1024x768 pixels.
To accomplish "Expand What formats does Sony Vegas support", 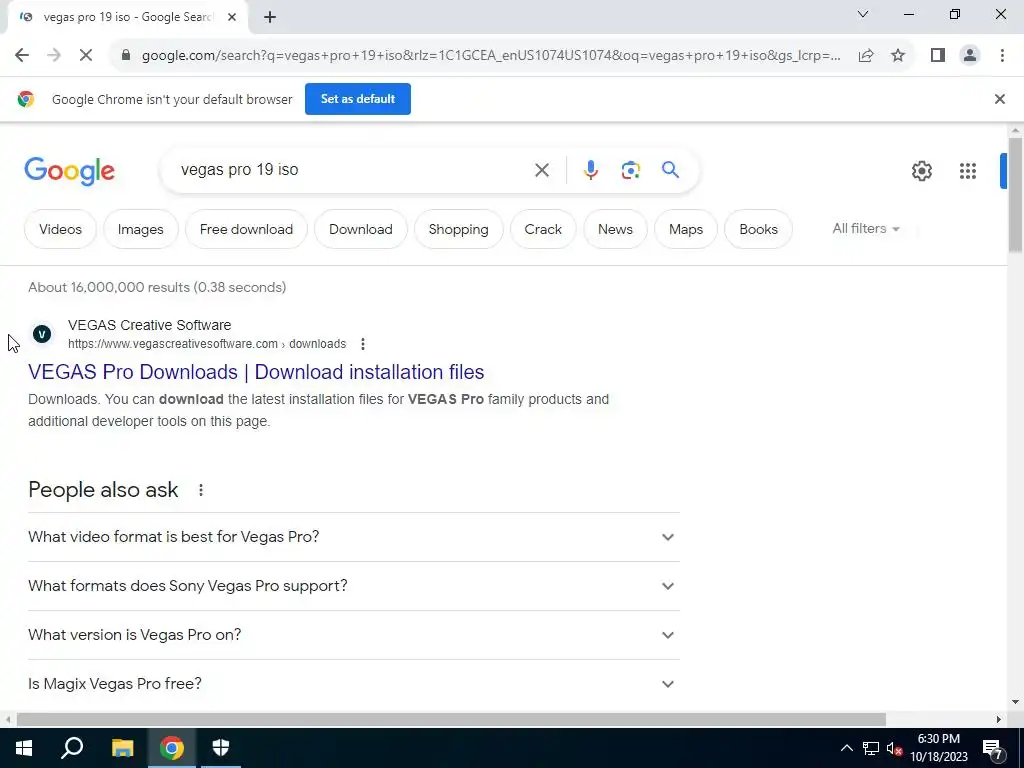I will (354, 586).
